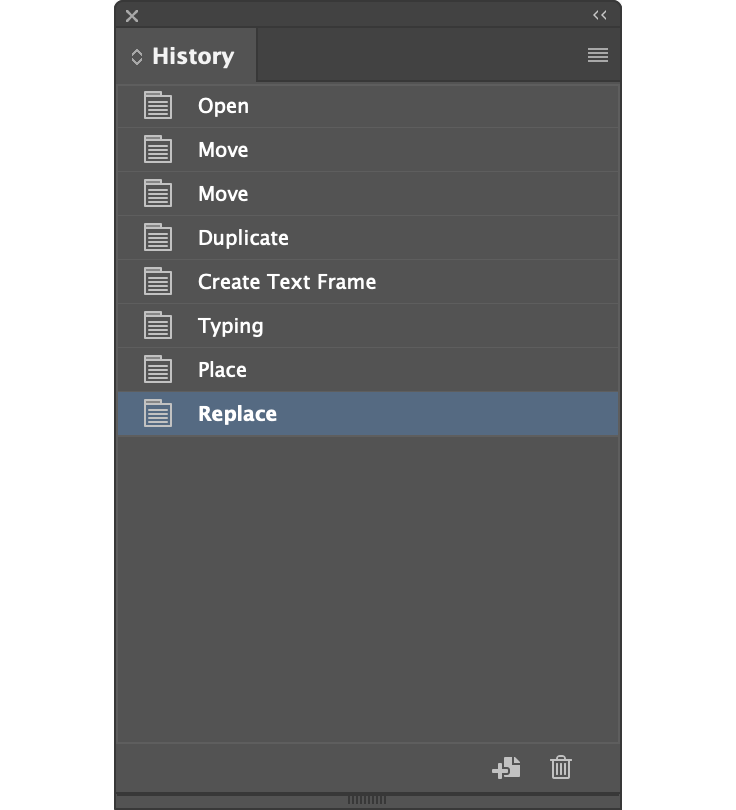
Task: Revert to the Open history state
Action: click(x=223, y=106)
